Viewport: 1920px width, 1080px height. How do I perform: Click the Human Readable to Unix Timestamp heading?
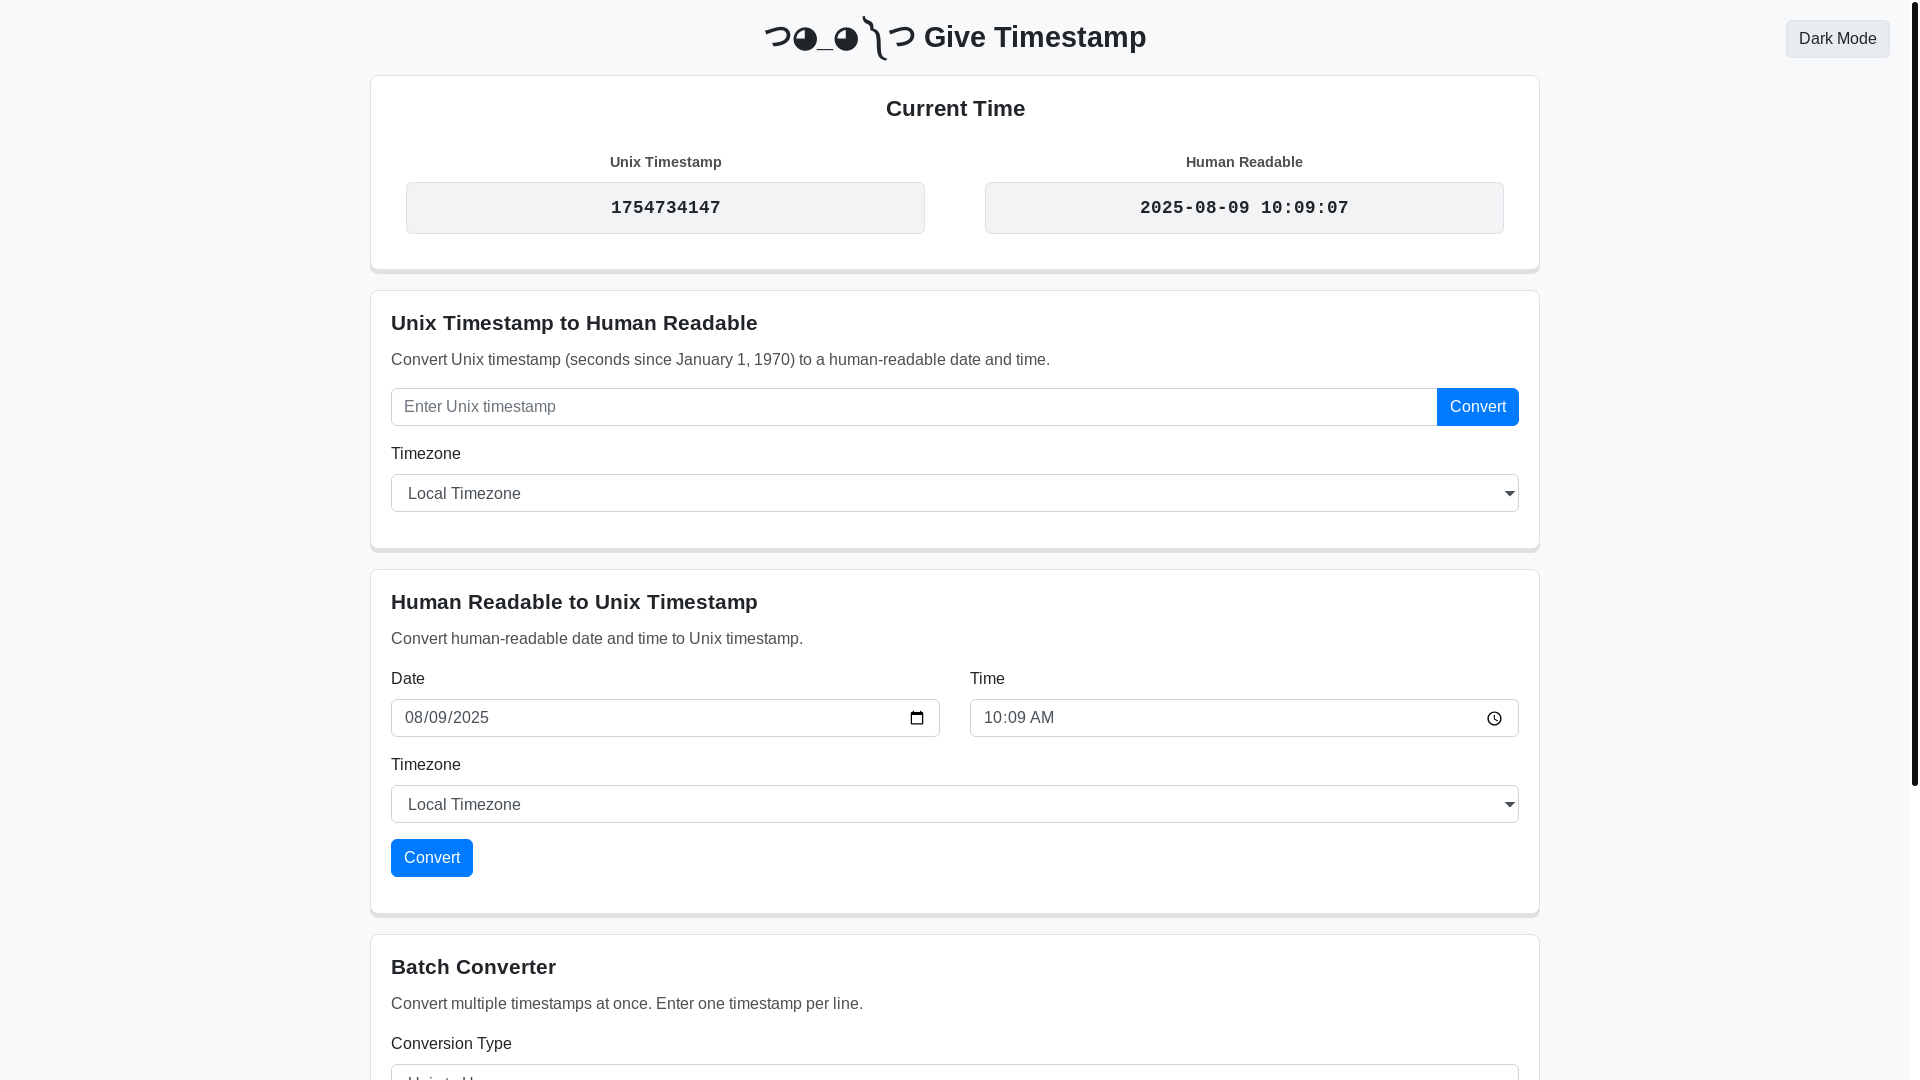point(574,602)
